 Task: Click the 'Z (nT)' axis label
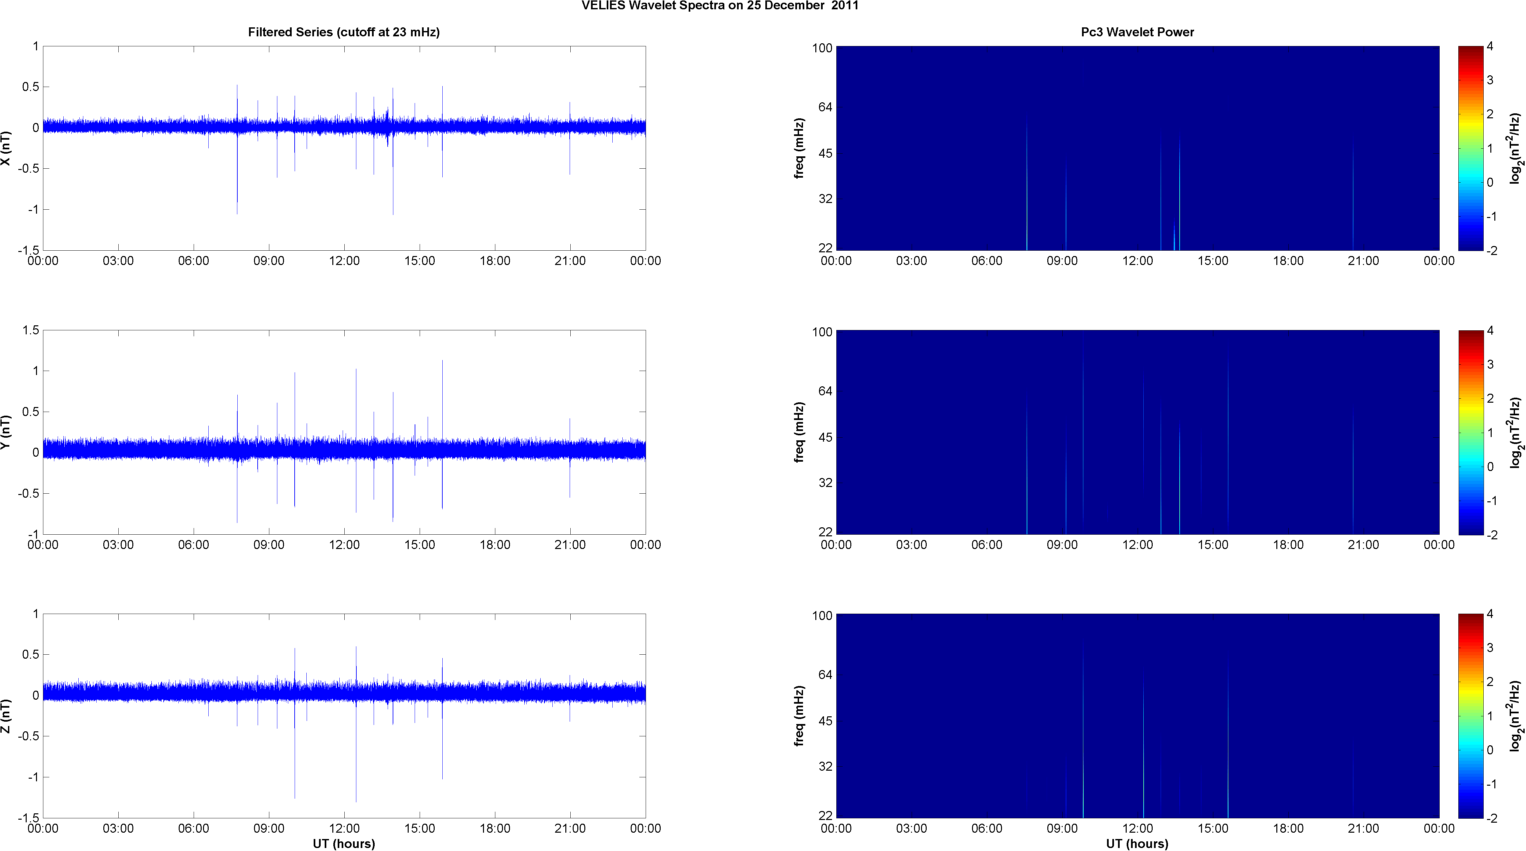[x=7, y=716]
